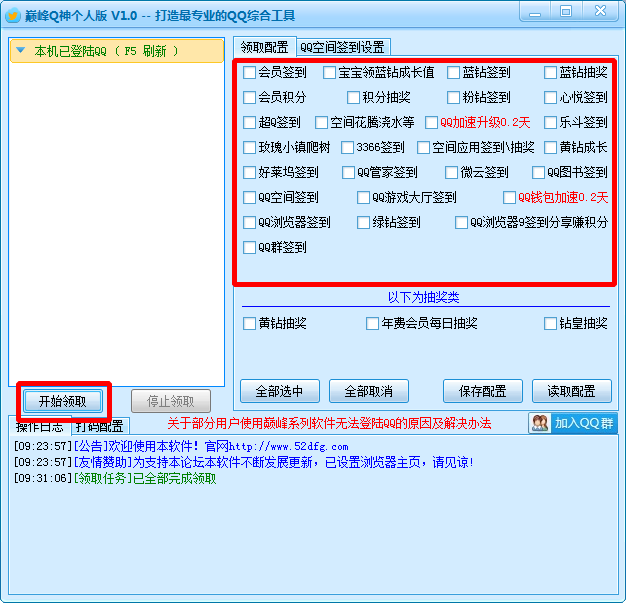Enable 空间花腾浇水等 checkbox
This screenshot has width=626, height=603.
(321, 123)
